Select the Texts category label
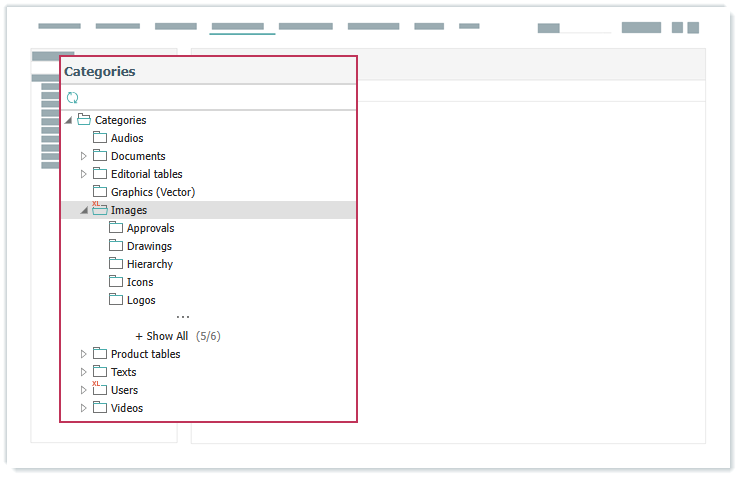 (x=123, y=372)
